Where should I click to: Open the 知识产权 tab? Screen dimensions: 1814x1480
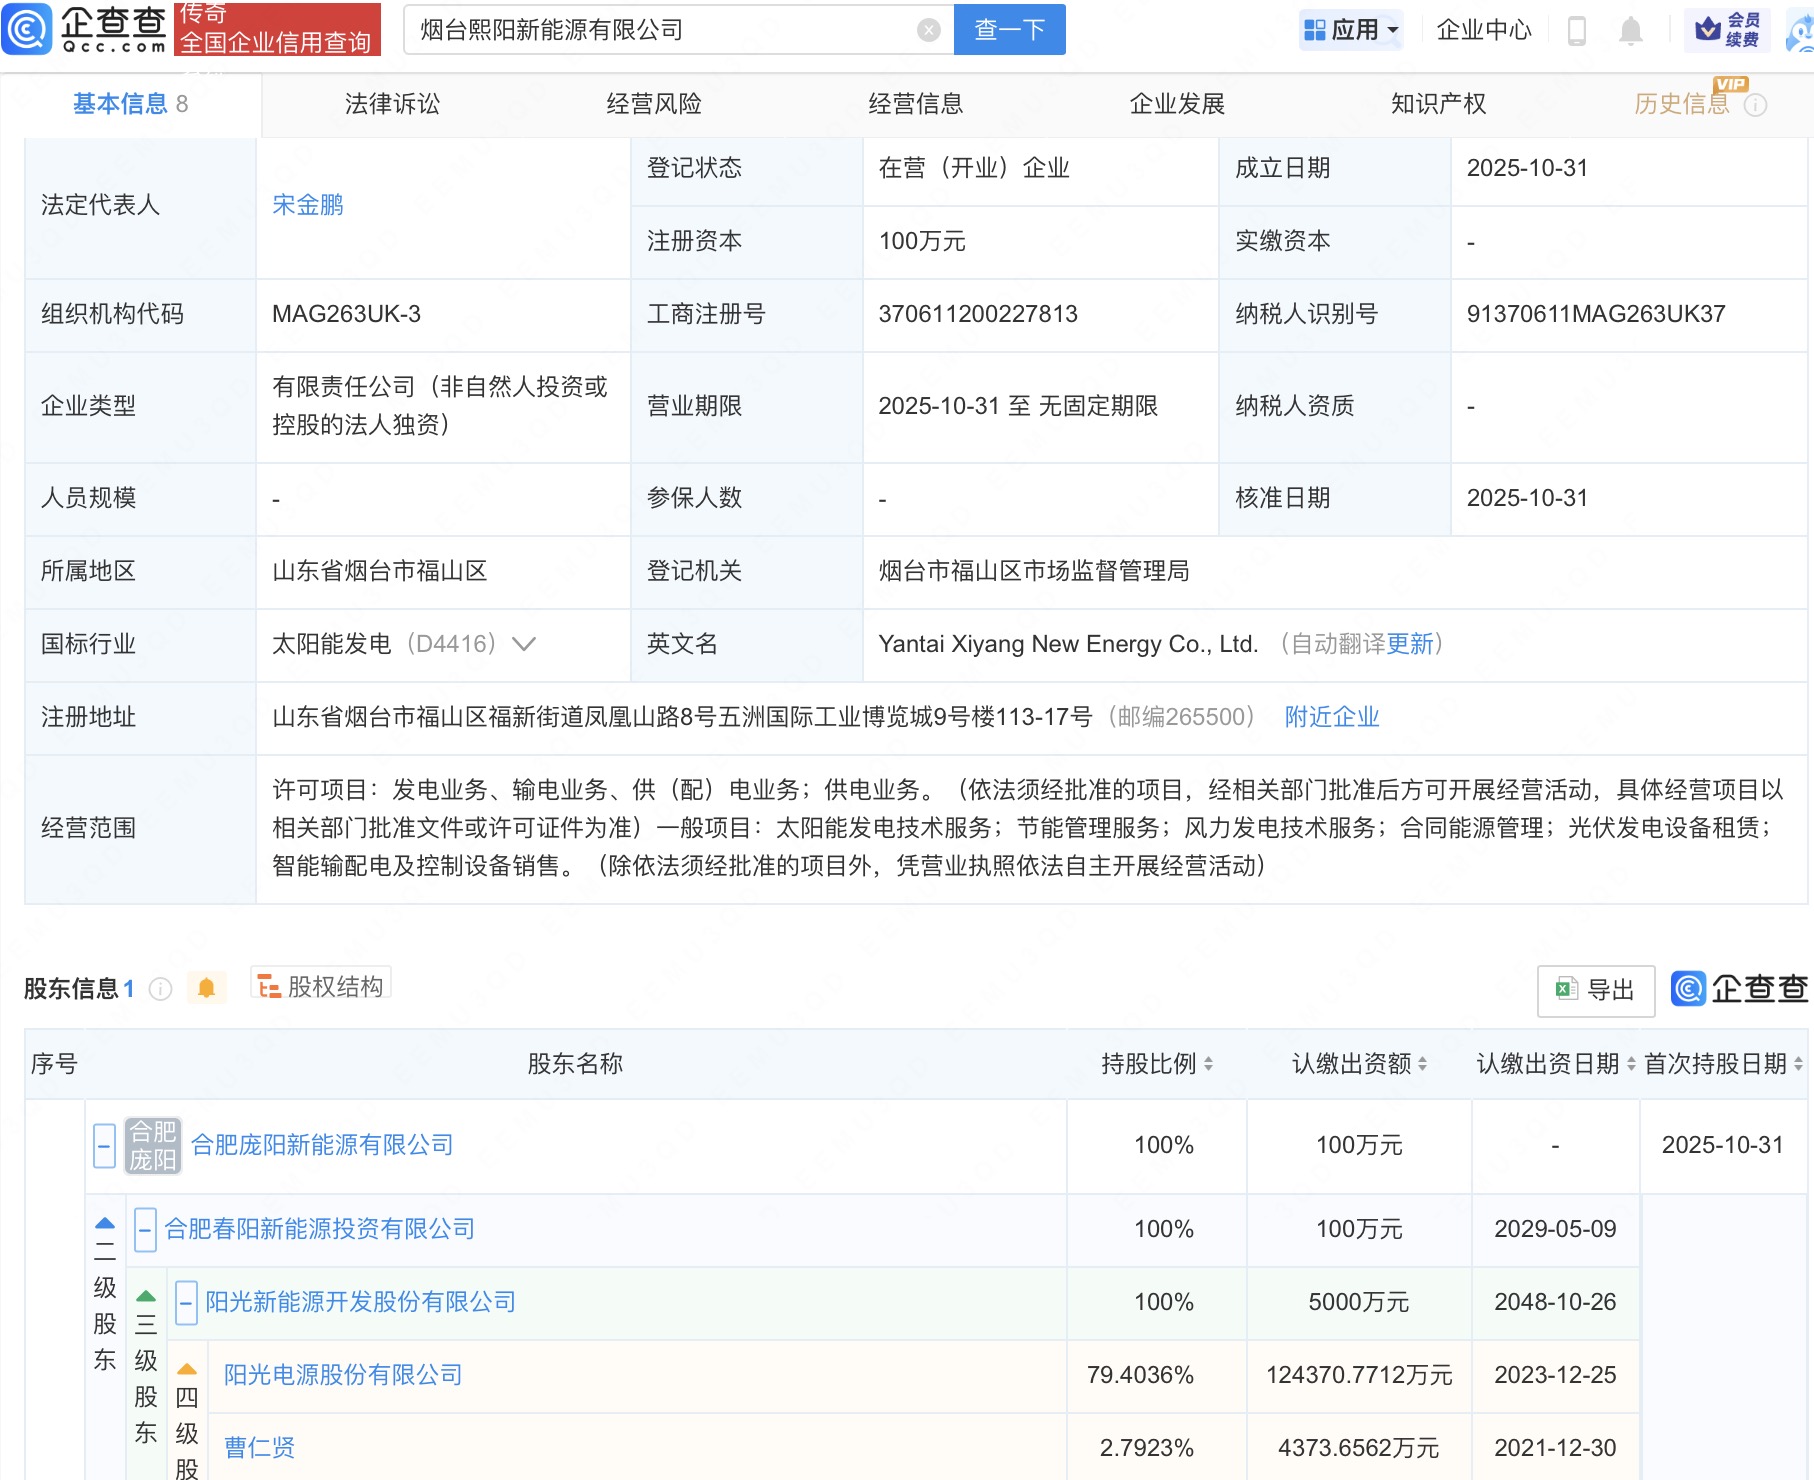(x=1437, y=103)
